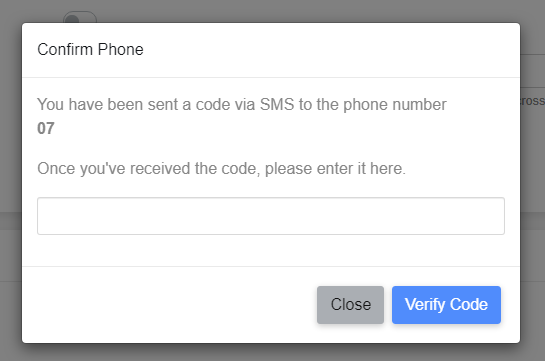
Task: Click the words "phone number" in the message
Action: pyautogui.click(x=395, y=105)
